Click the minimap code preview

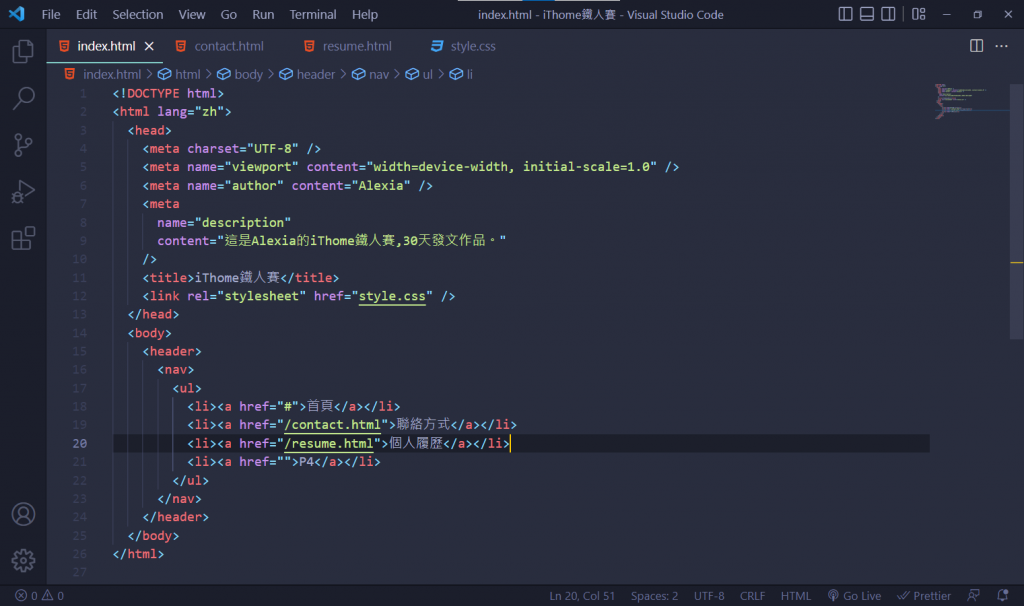970,101
